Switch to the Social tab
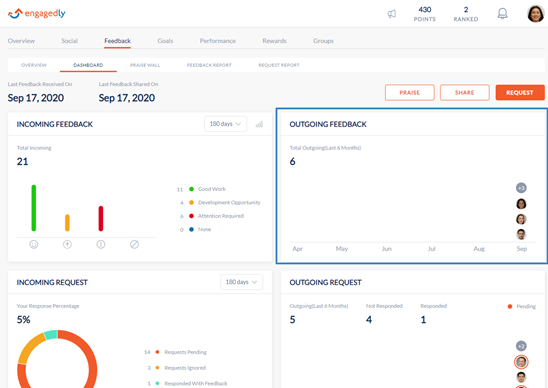Image resolution: width=548 pixels, height=388 pixels. [70, 41]
